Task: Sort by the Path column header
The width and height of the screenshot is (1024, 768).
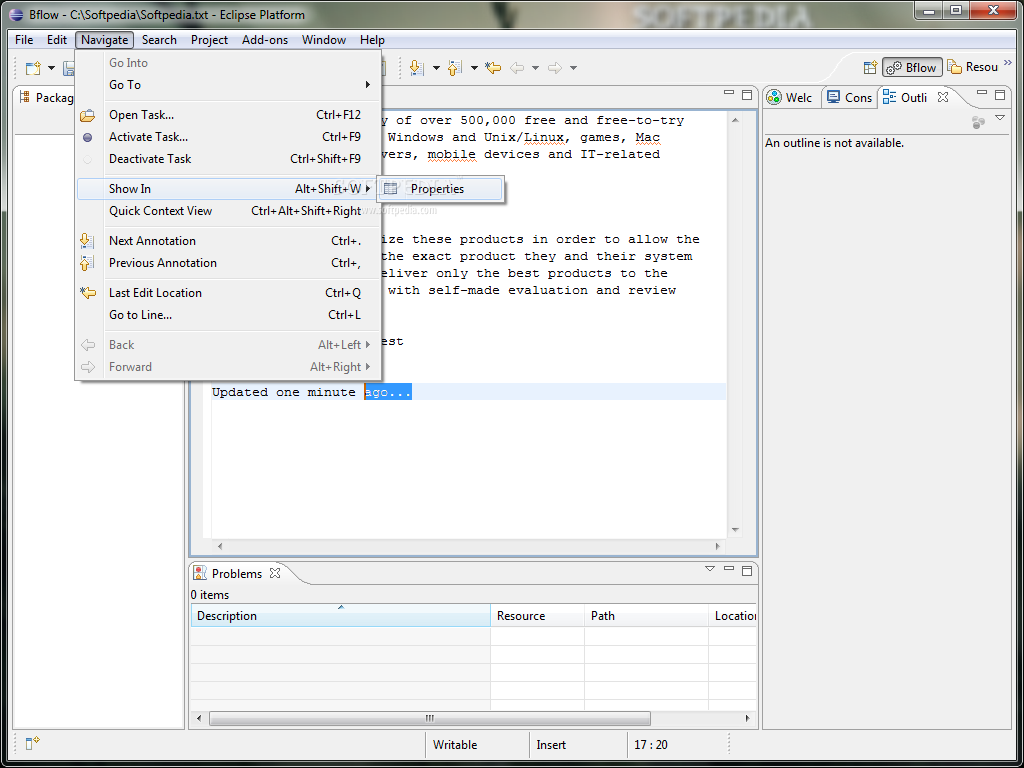Action: tap(646, 615)
